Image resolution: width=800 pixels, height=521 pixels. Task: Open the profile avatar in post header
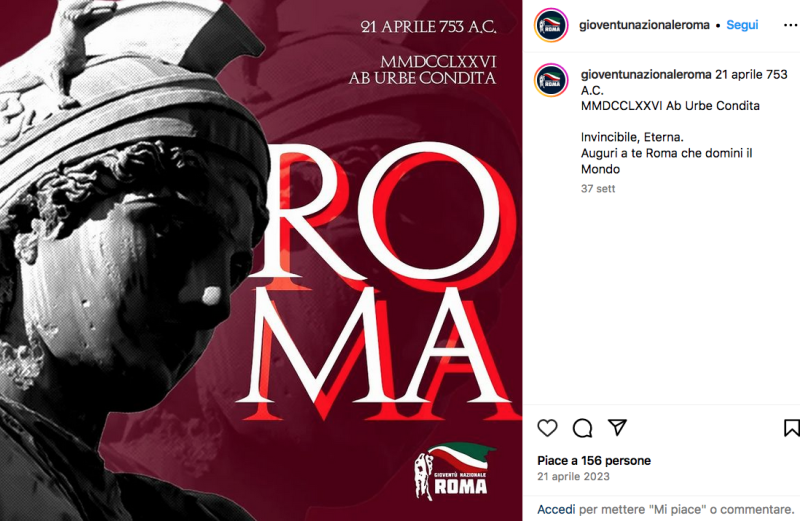551,25
